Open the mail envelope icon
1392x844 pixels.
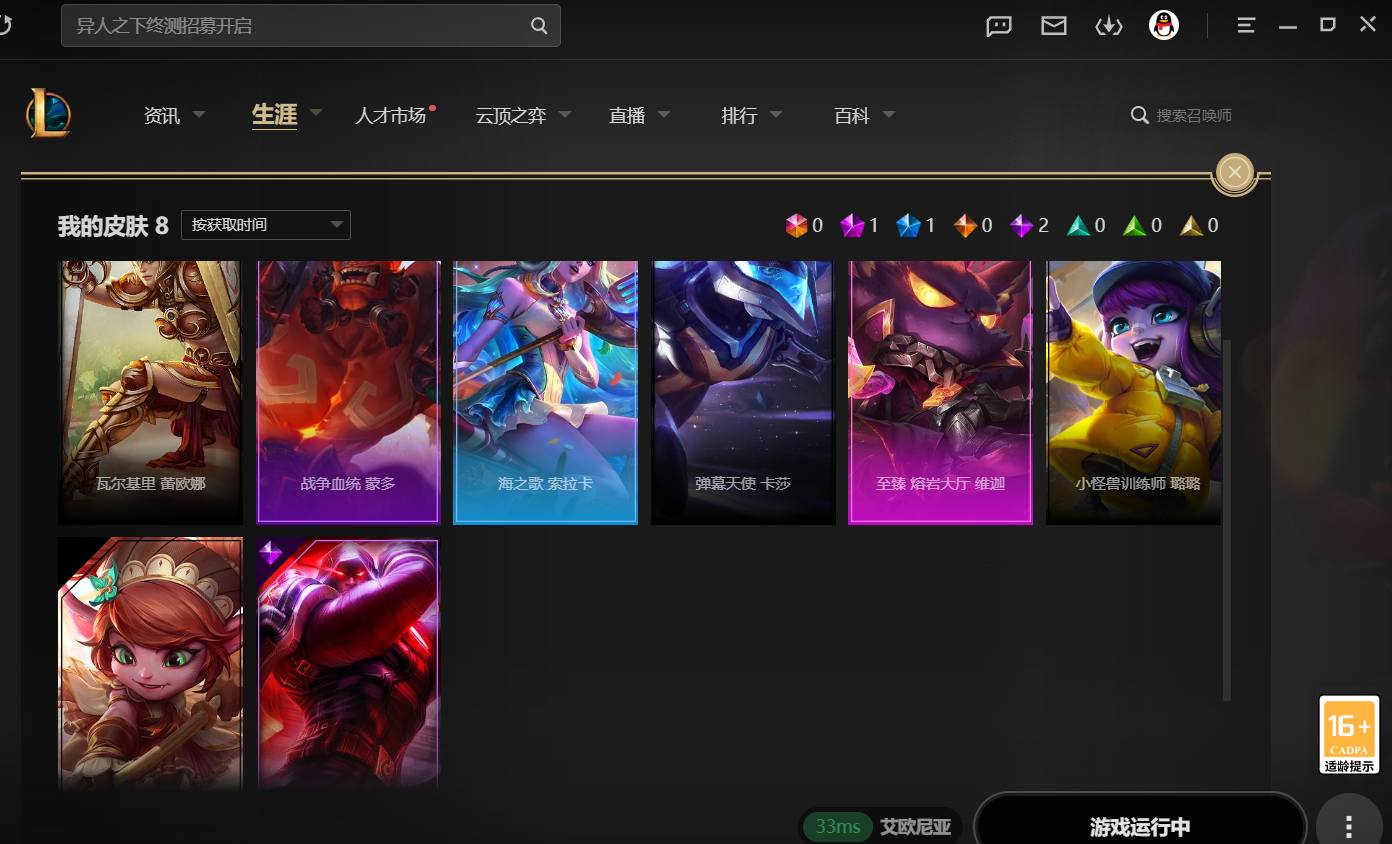[x=1054, y=26]
